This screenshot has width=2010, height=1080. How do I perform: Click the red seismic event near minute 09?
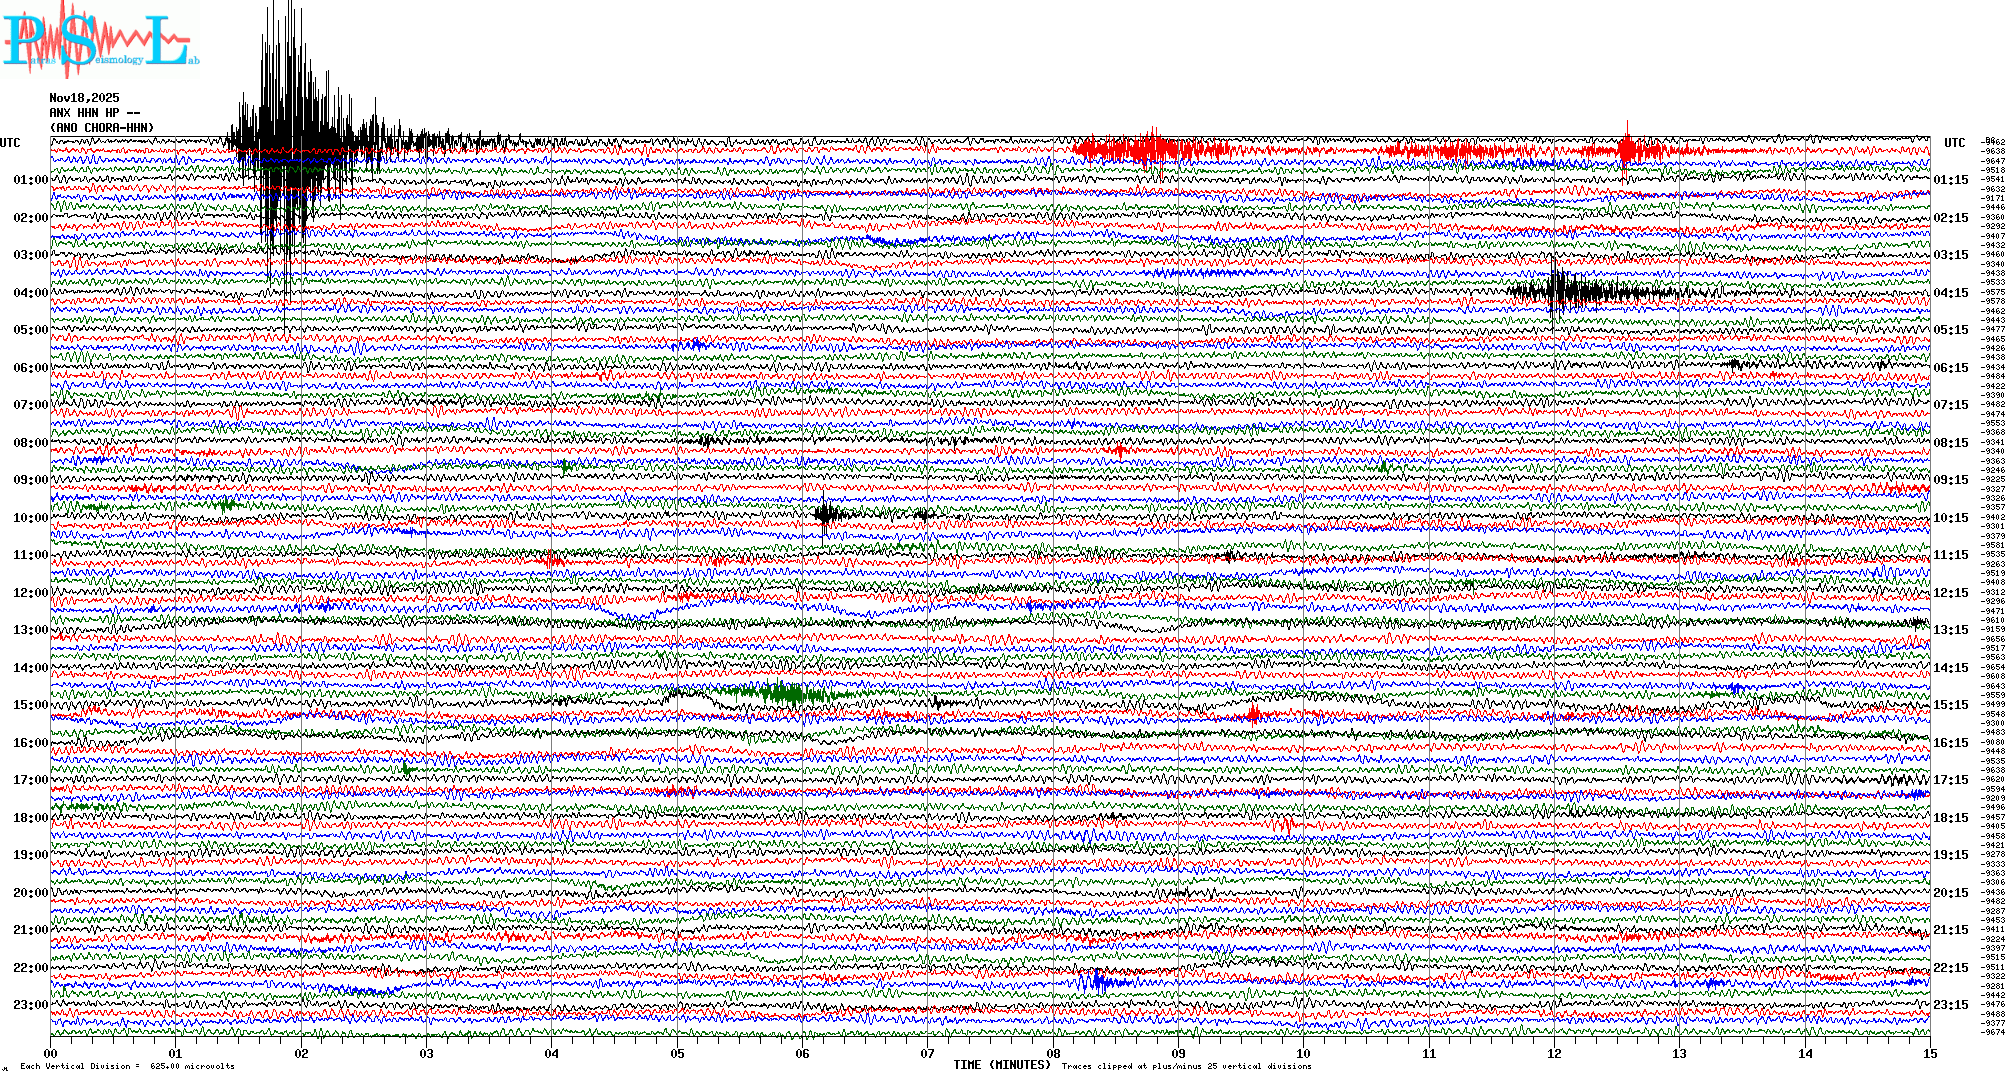click(1150, 150)
